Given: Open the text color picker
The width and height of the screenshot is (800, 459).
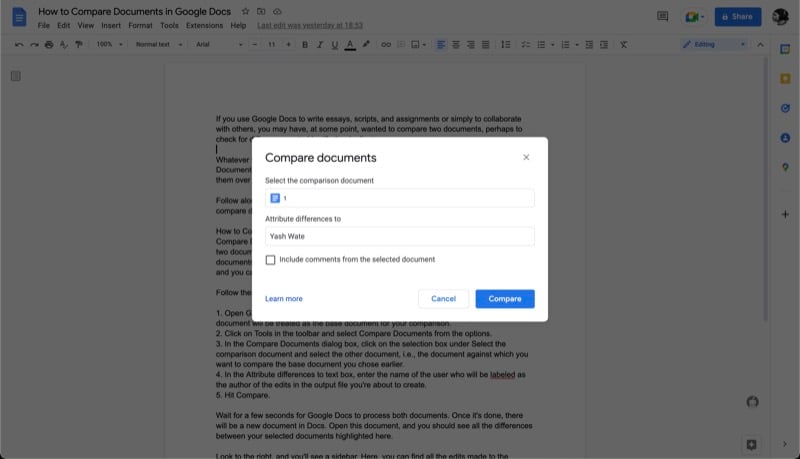Looking at the screenshot, I should [x=350, y=45].
